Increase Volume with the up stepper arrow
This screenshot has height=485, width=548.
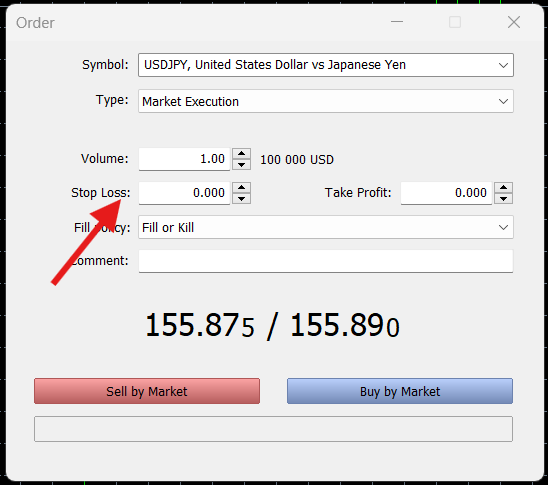pyautogui.click(x=241, y=154)
